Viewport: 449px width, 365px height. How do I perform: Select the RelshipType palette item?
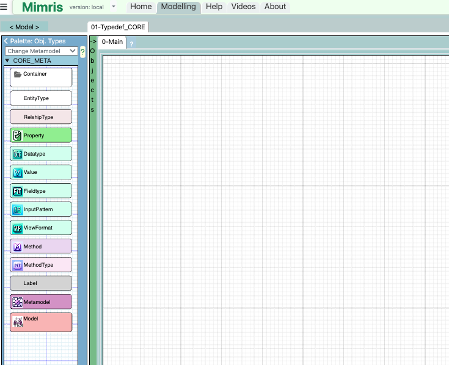coord(41,117)
